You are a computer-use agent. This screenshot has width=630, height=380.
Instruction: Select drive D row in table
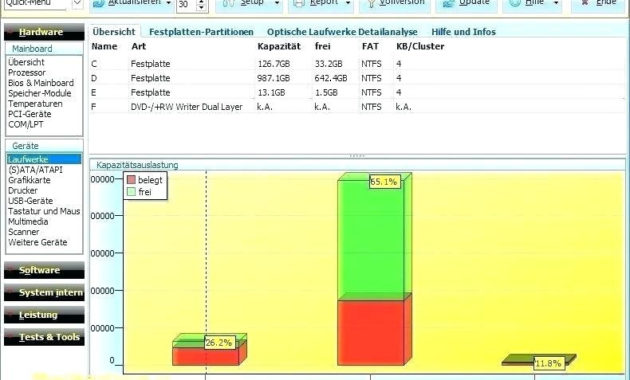357,78
